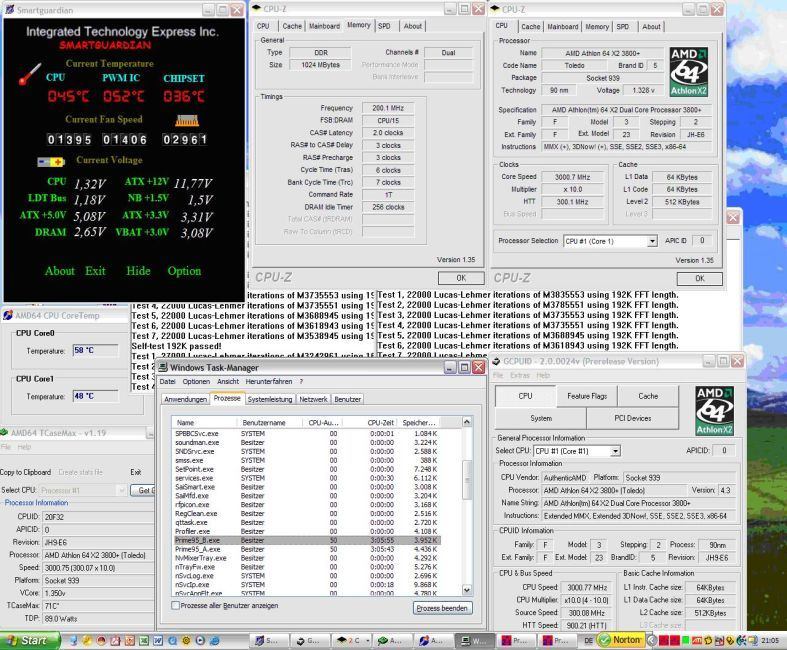The width and height of the screenshot is (787, 650).
Task: Open Internet Explorer icon in Quick Launch
Action: click(x=214, y=640)
